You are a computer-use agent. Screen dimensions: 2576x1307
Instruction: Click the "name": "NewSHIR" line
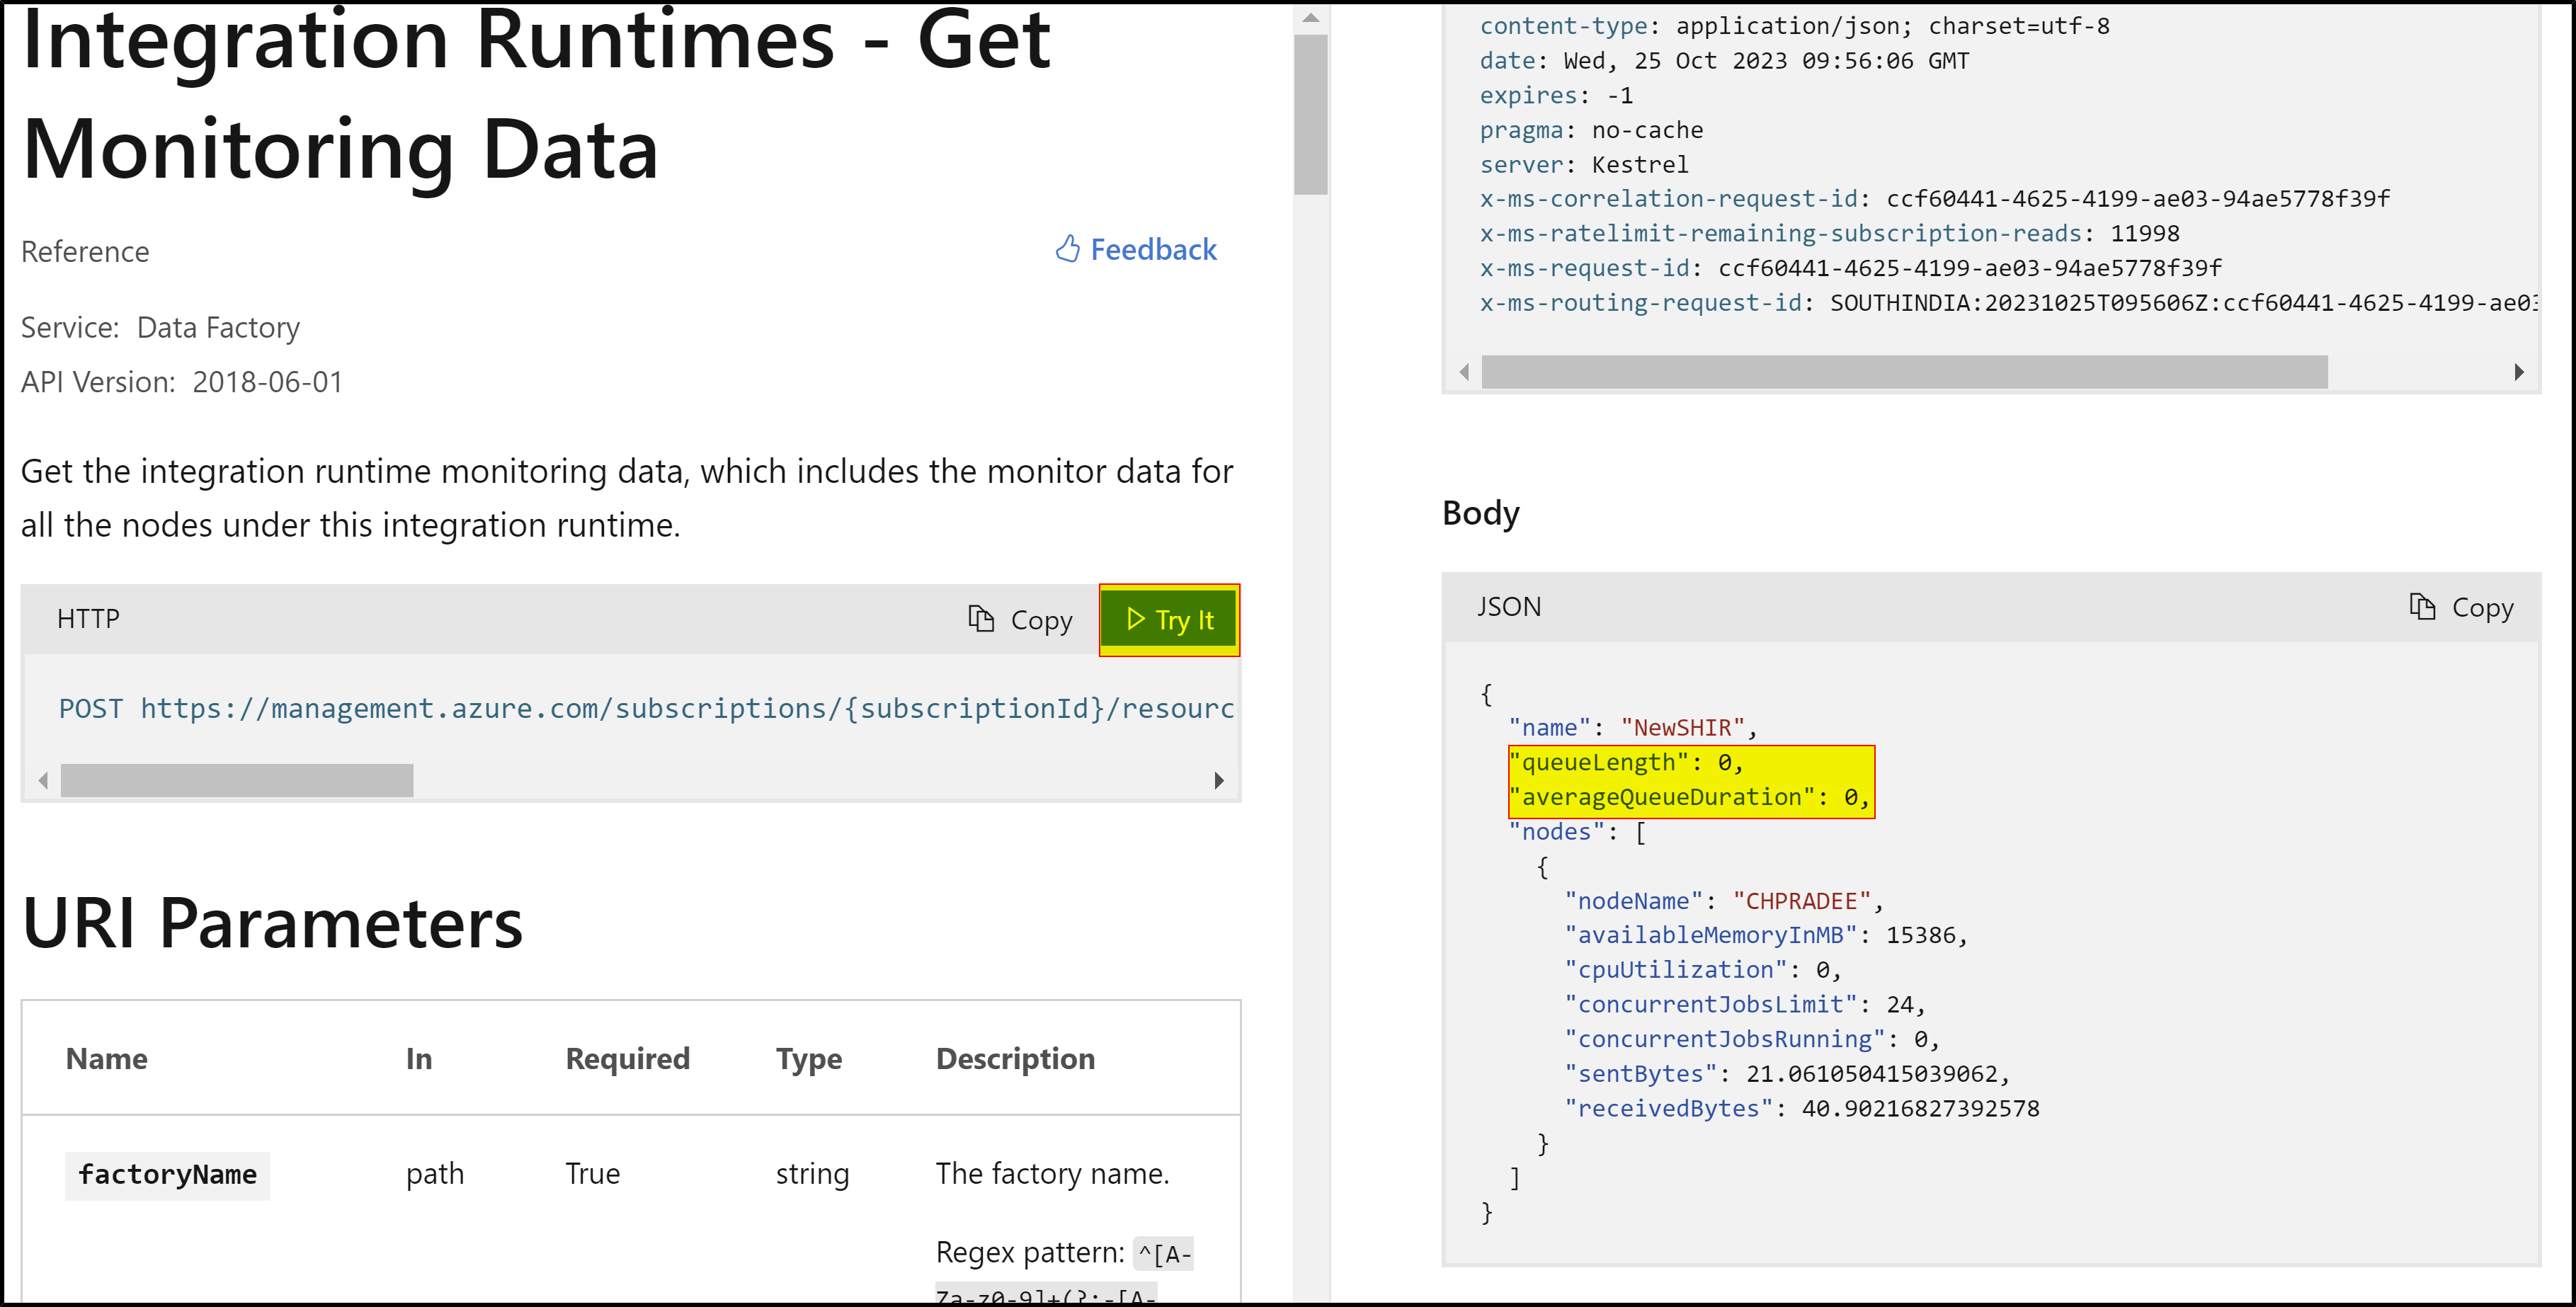click(x=1633, y=728)
